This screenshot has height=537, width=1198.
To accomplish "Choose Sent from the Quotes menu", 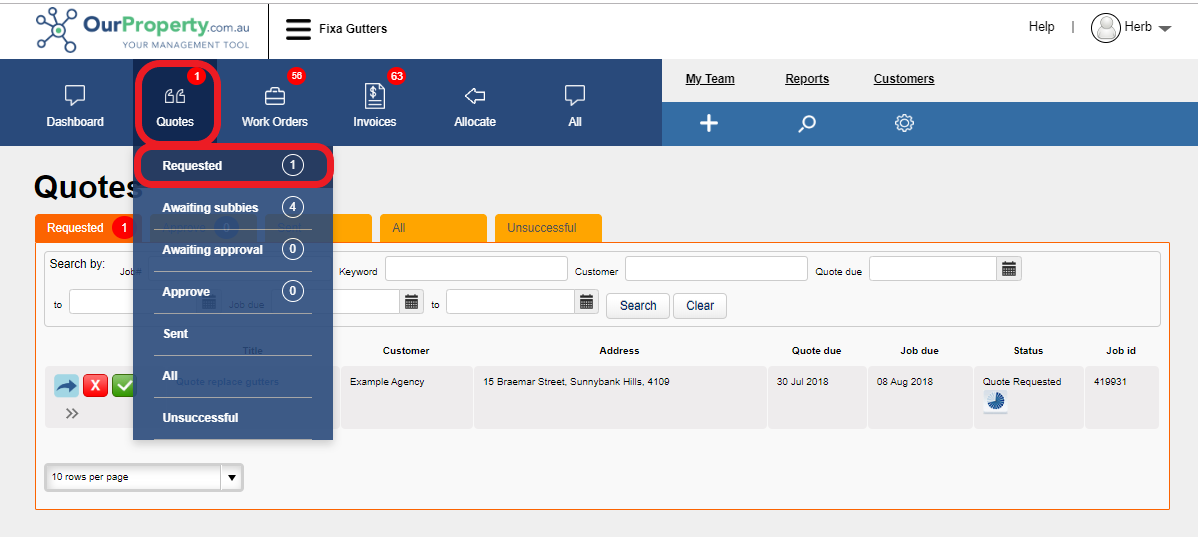I will (233, 334).
